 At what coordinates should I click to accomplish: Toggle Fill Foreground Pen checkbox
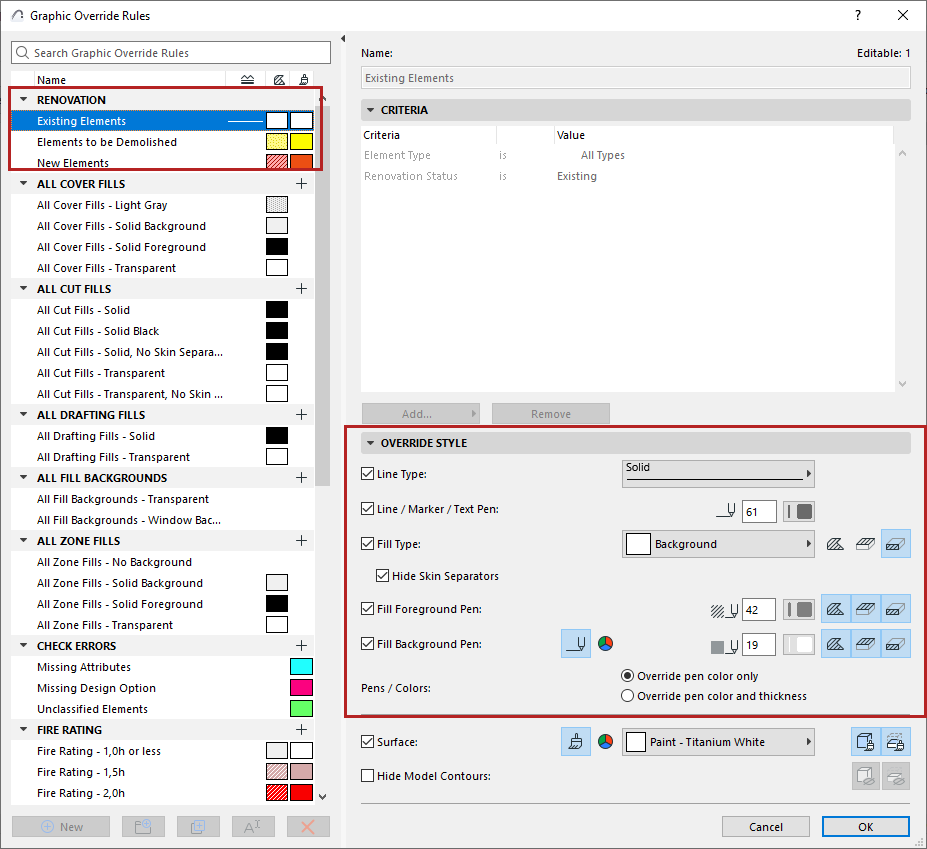(368, 608)
